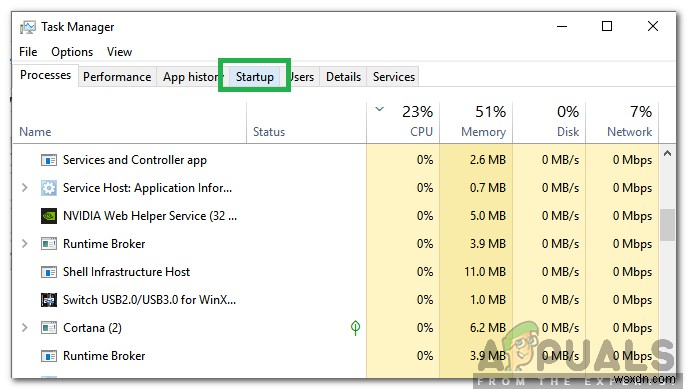687x389 pixels.
Task: Open the Services tab
Action: point(393,77)
